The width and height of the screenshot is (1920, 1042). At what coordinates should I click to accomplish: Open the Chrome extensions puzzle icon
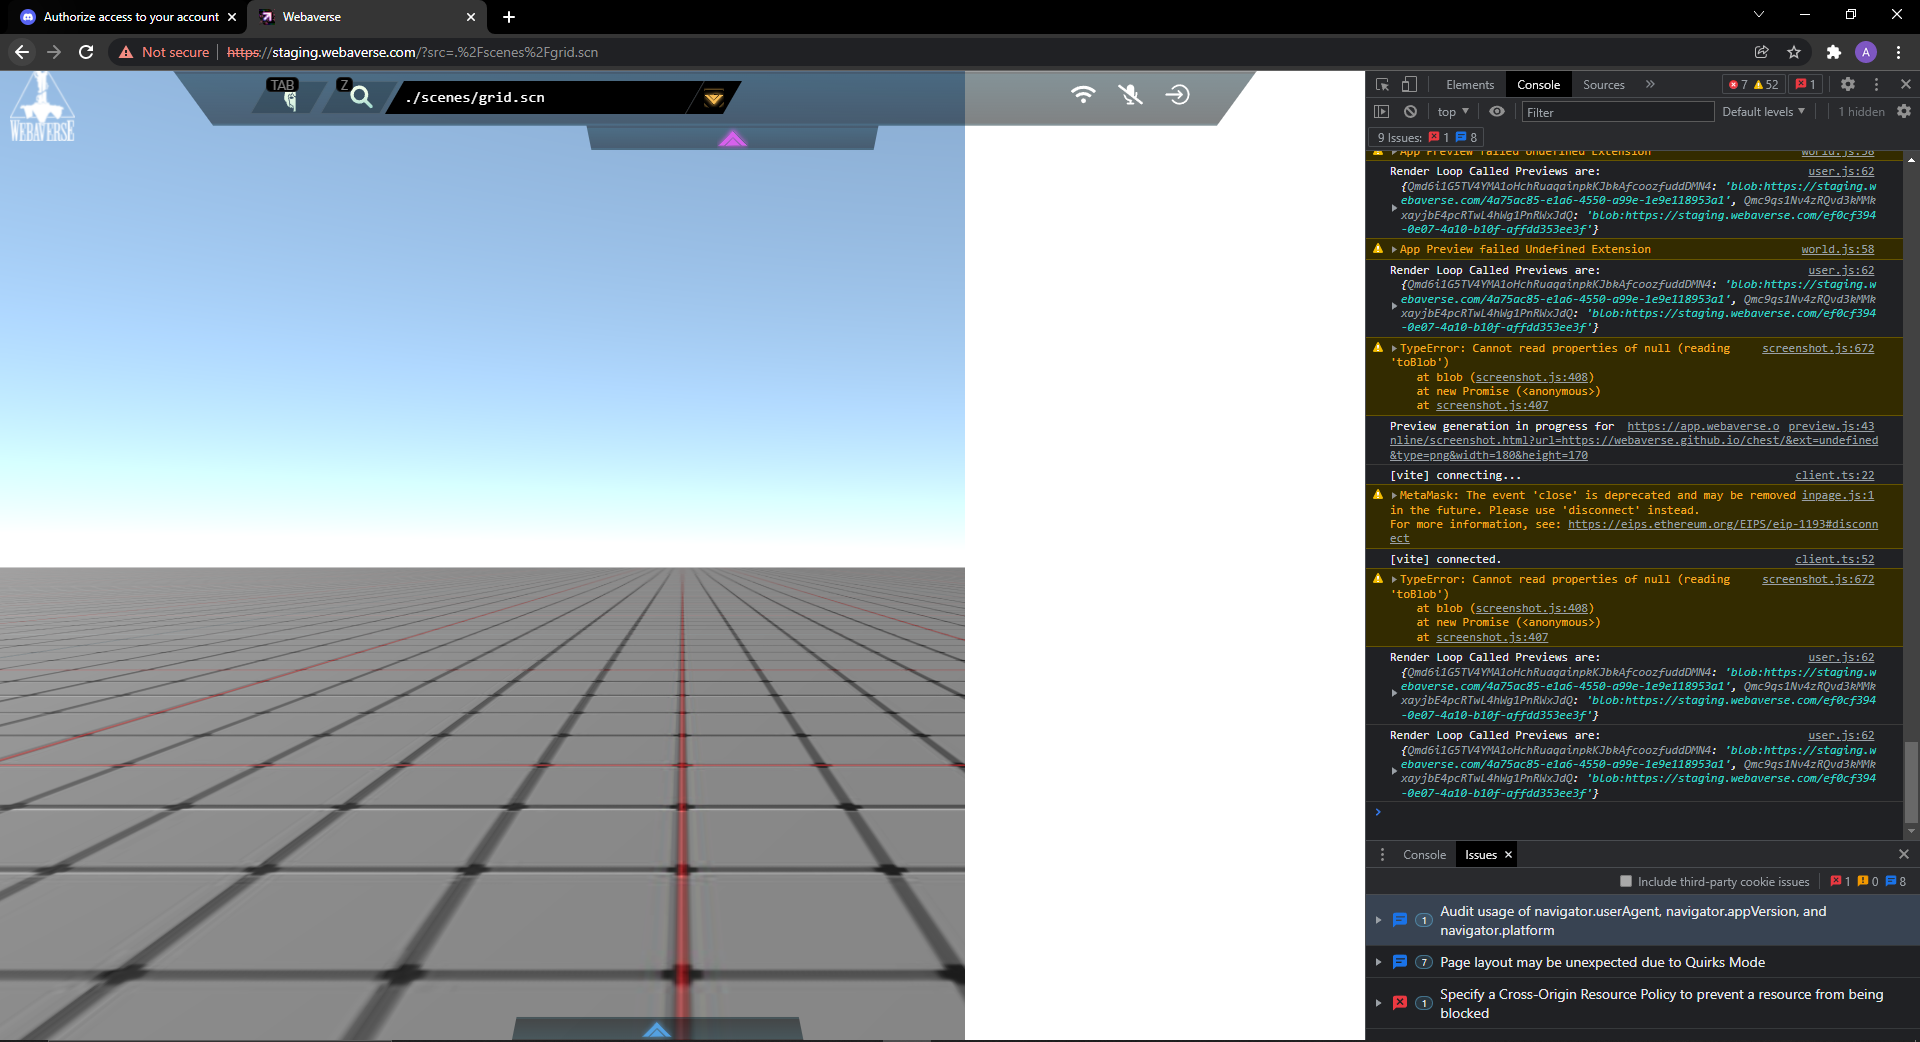(x=1833, y=52)
